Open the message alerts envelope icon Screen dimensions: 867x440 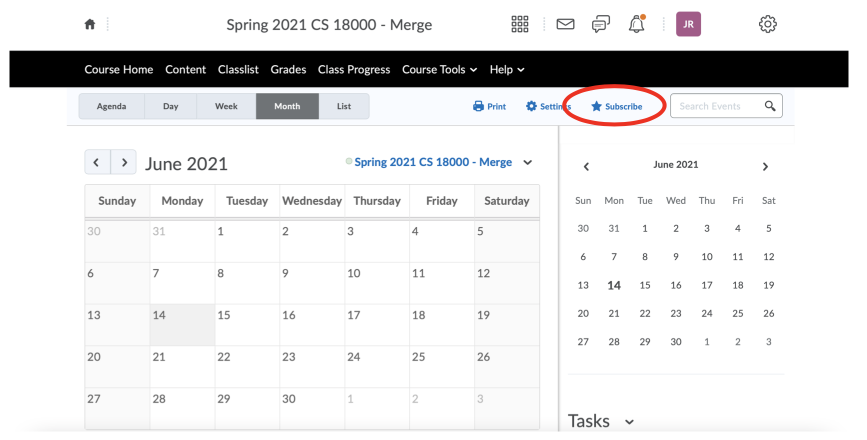click(x=565, y=24)
